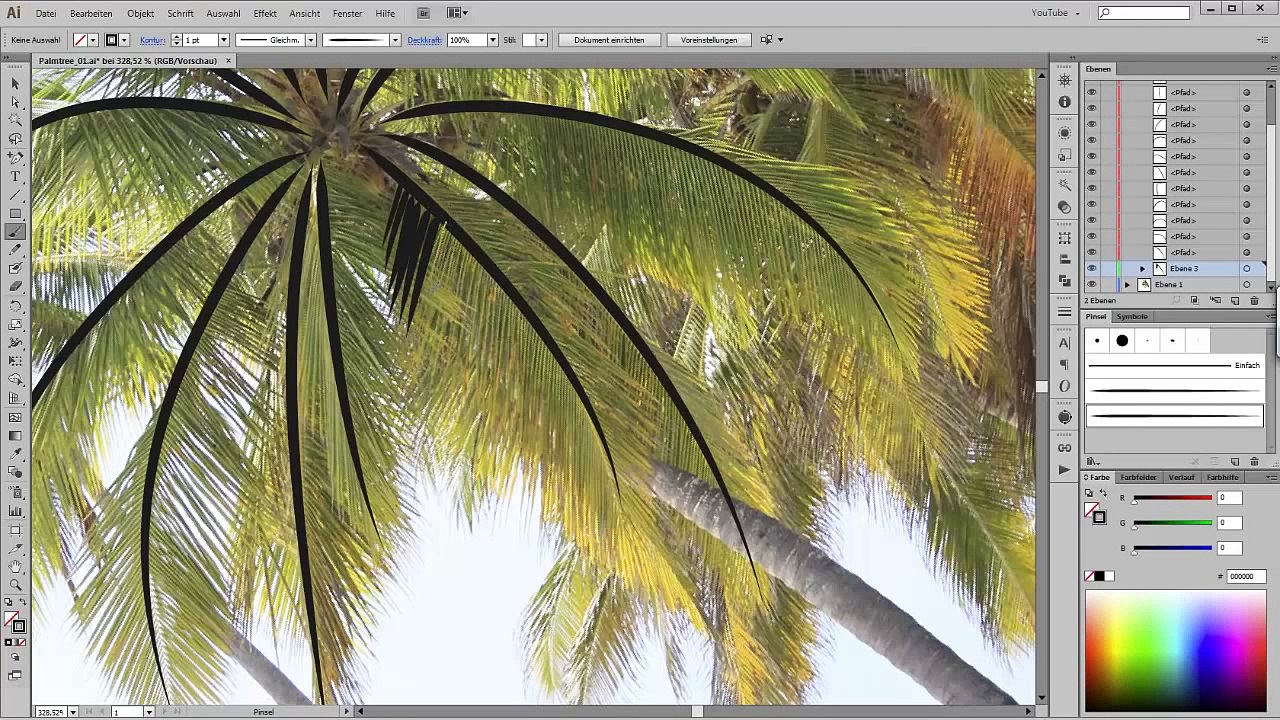
Task: Open the brush definition dropdown
Action: coord(395,40)
